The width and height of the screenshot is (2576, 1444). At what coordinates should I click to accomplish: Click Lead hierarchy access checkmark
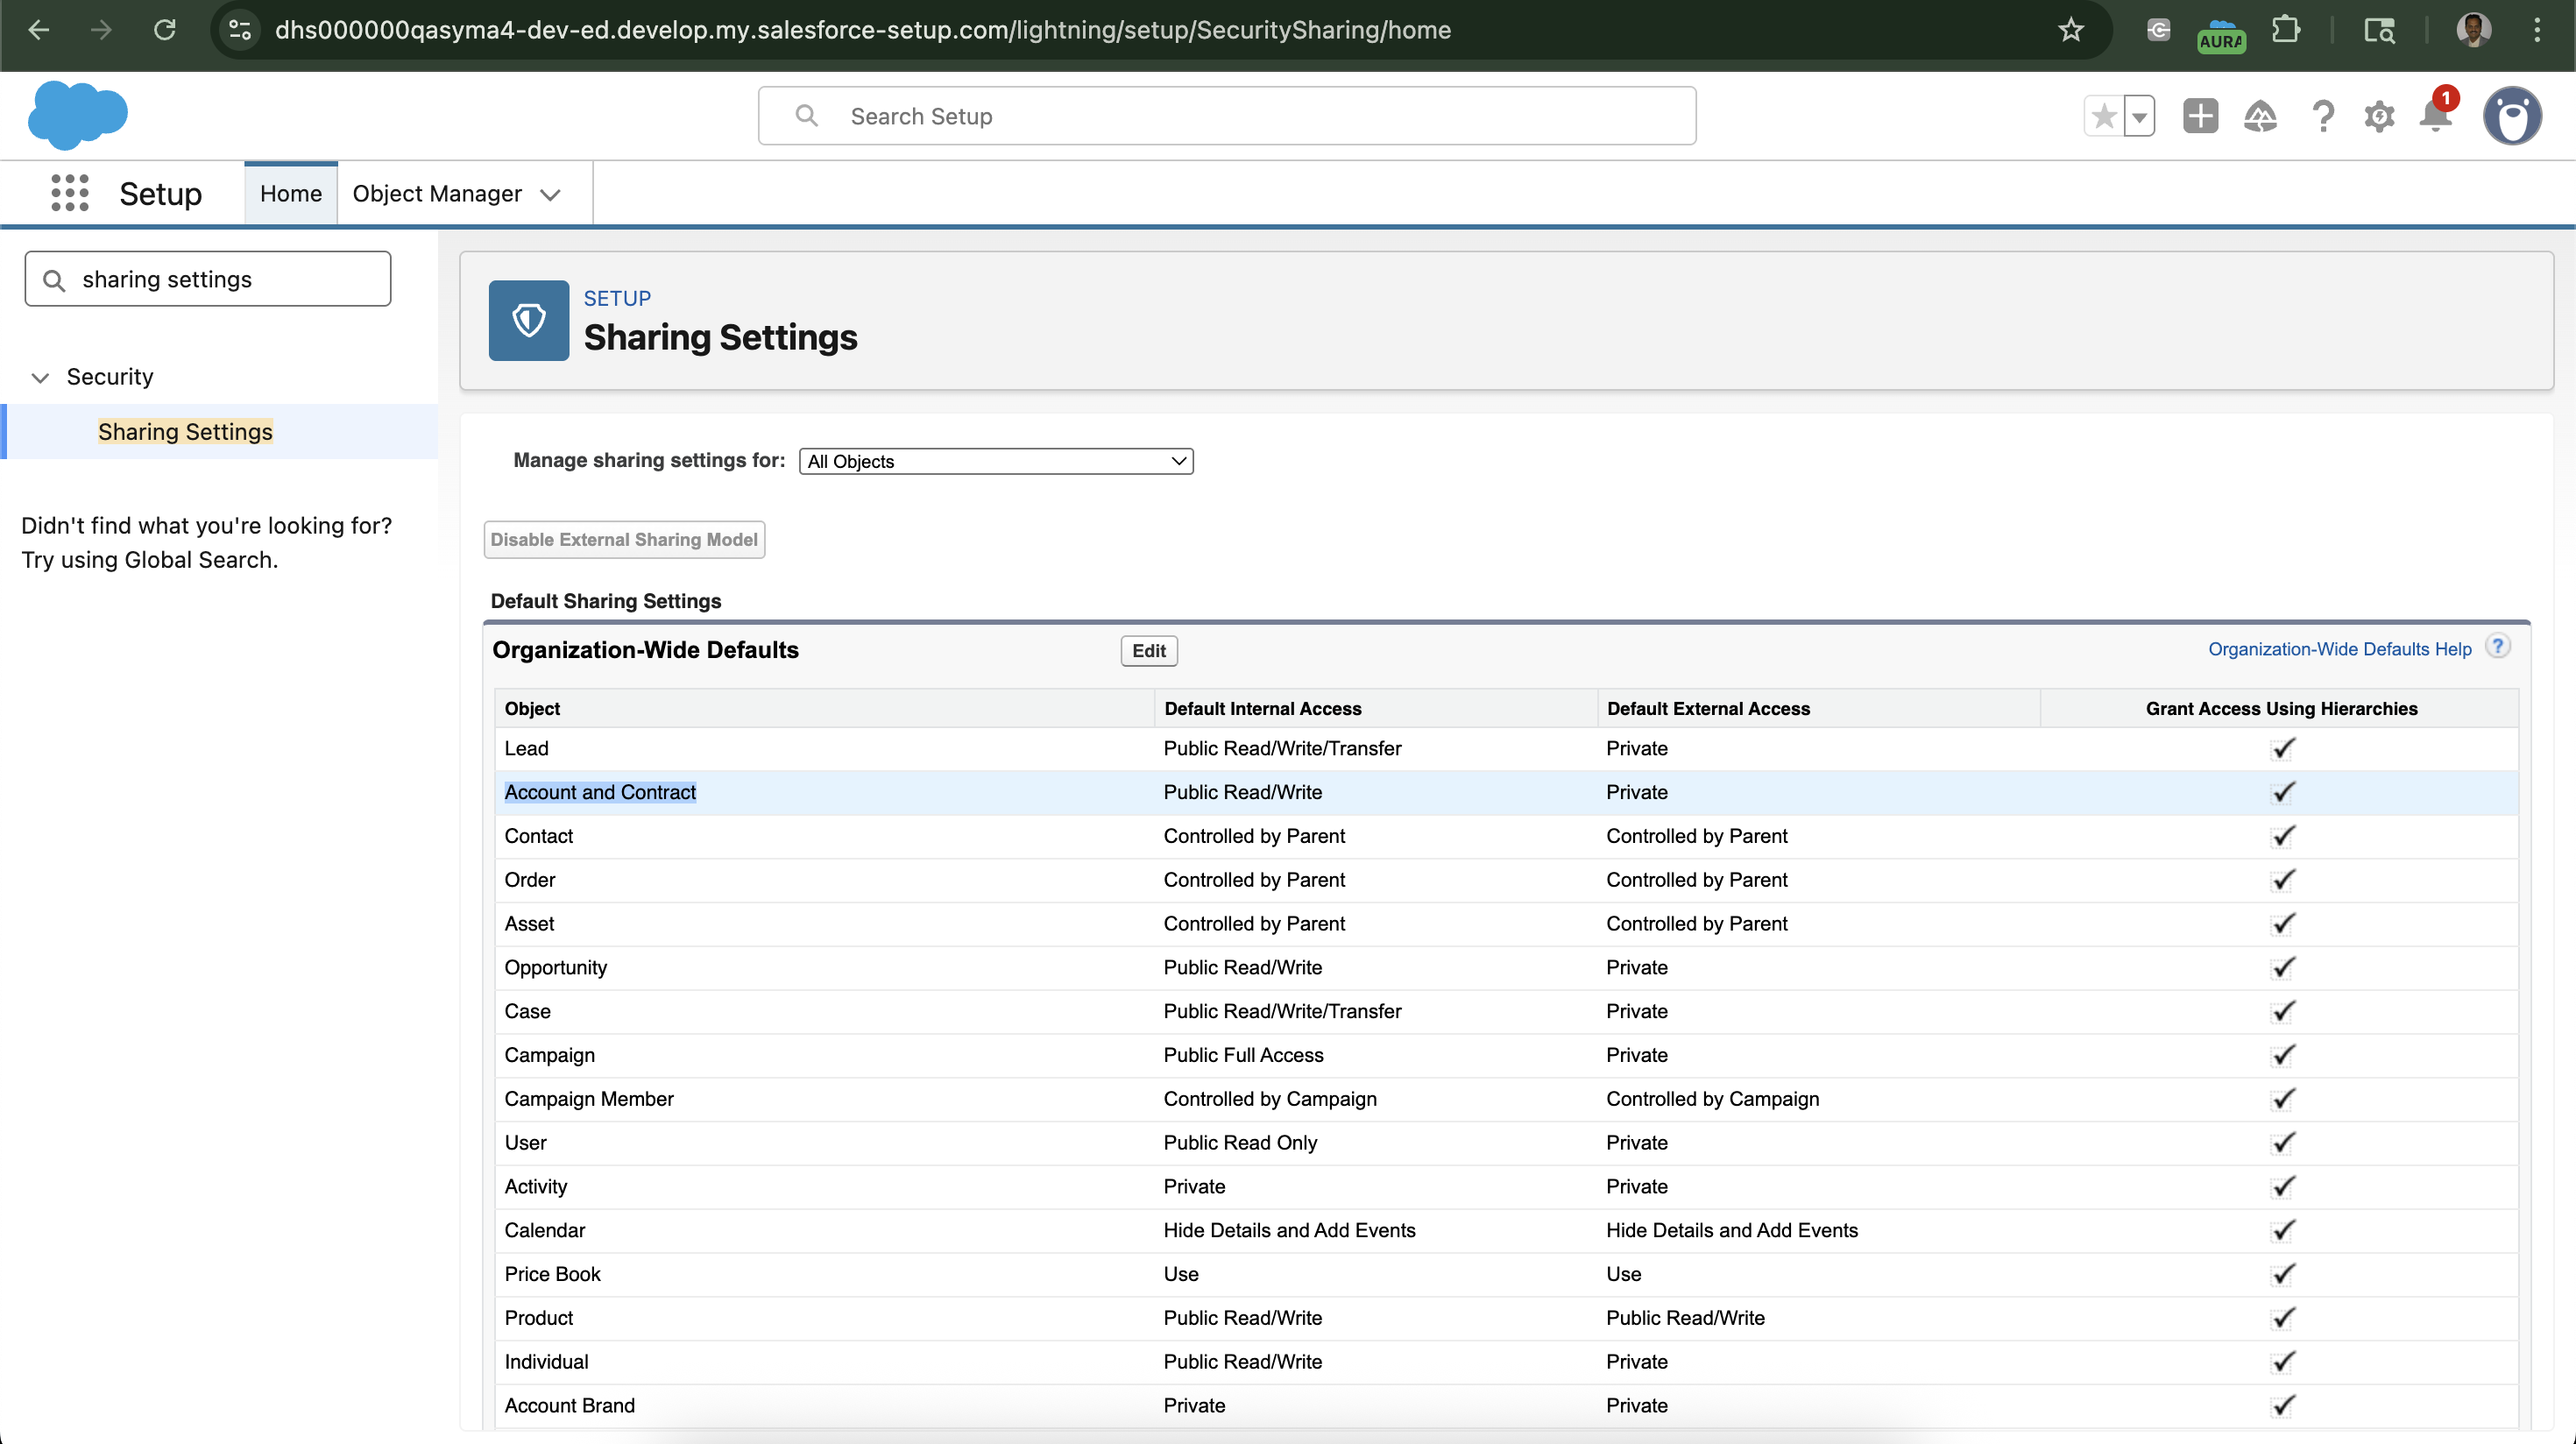pos(2282,748)
